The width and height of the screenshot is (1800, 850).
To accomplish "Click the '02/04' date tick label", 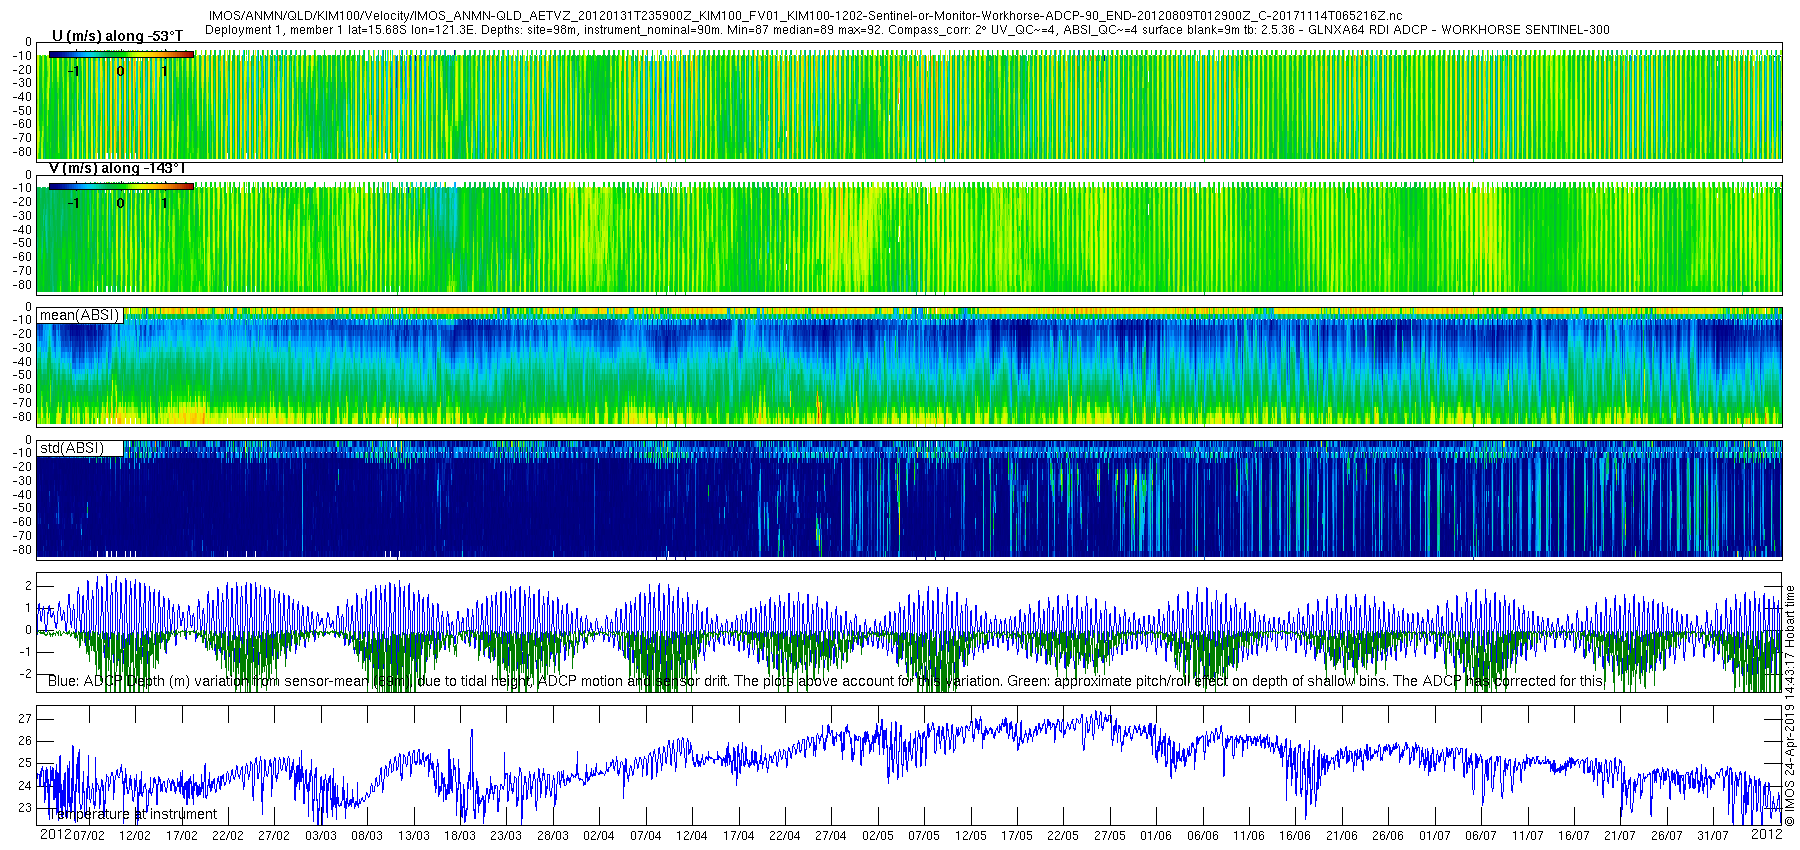I will 599,835.
